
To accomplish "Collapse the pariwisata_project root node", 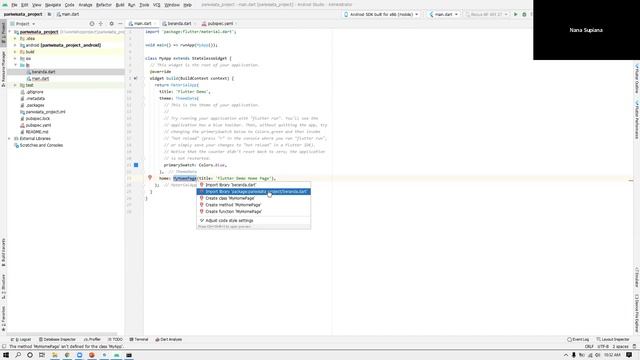I will coord(10,32).
